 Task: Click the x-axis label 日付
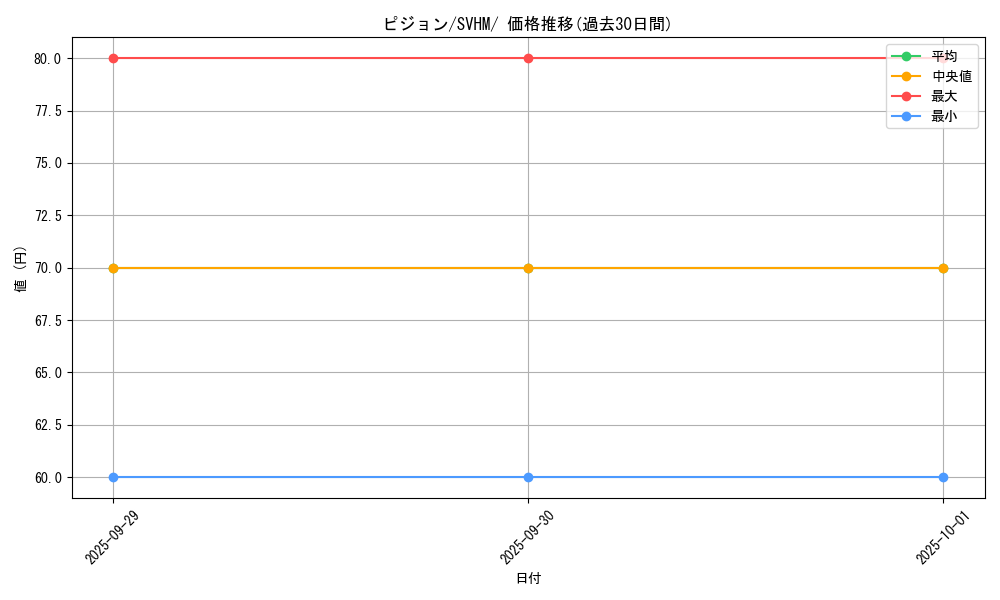(x=528, y=578)
